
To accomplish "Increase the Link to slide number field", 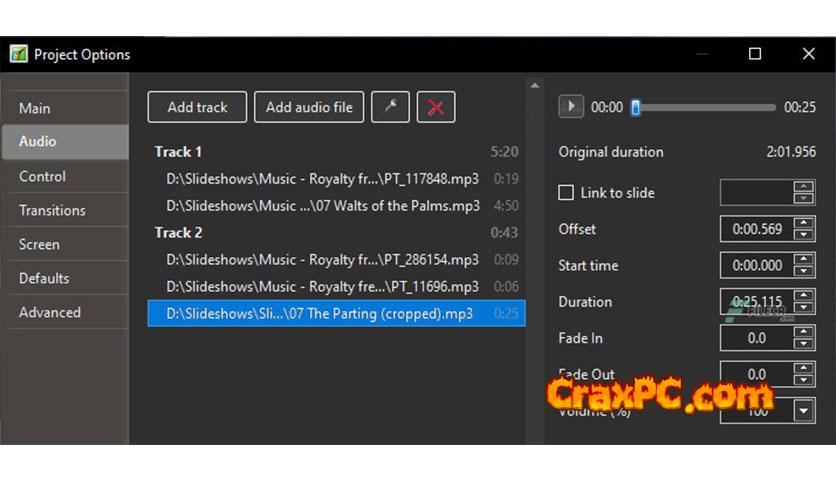I will coord(803,187).
